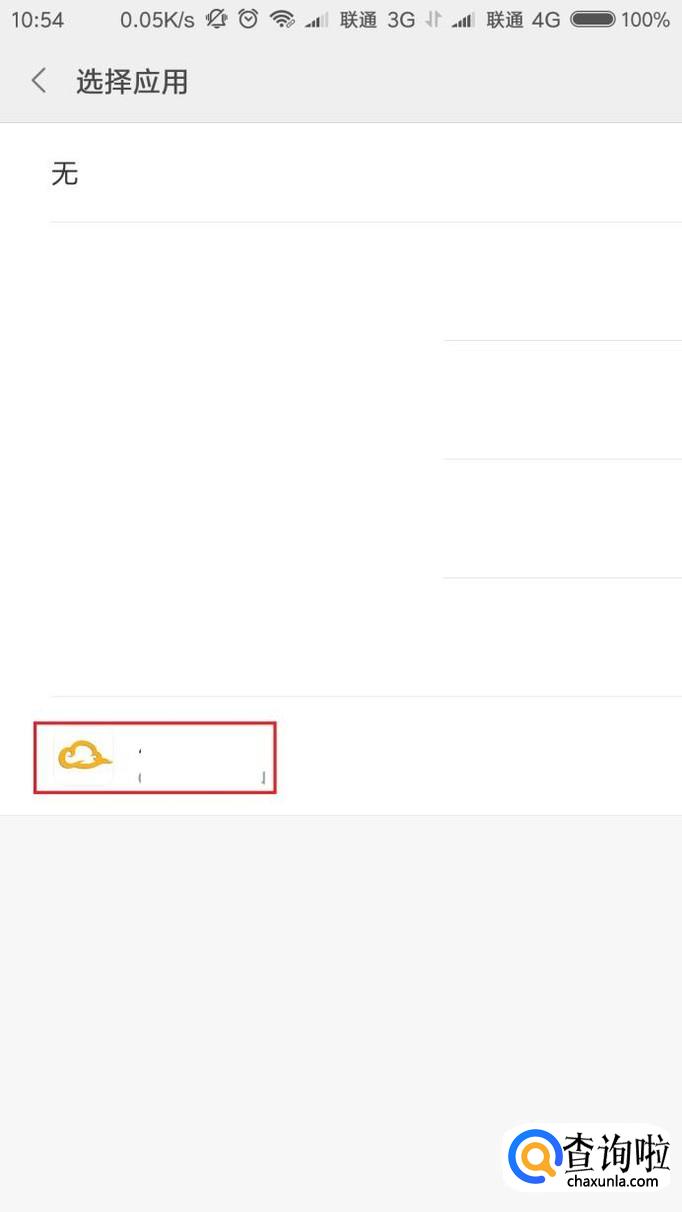Tap the Wi-Fi signal status icon
This screenshot has width=682, height=1212.
click(283, 19)
